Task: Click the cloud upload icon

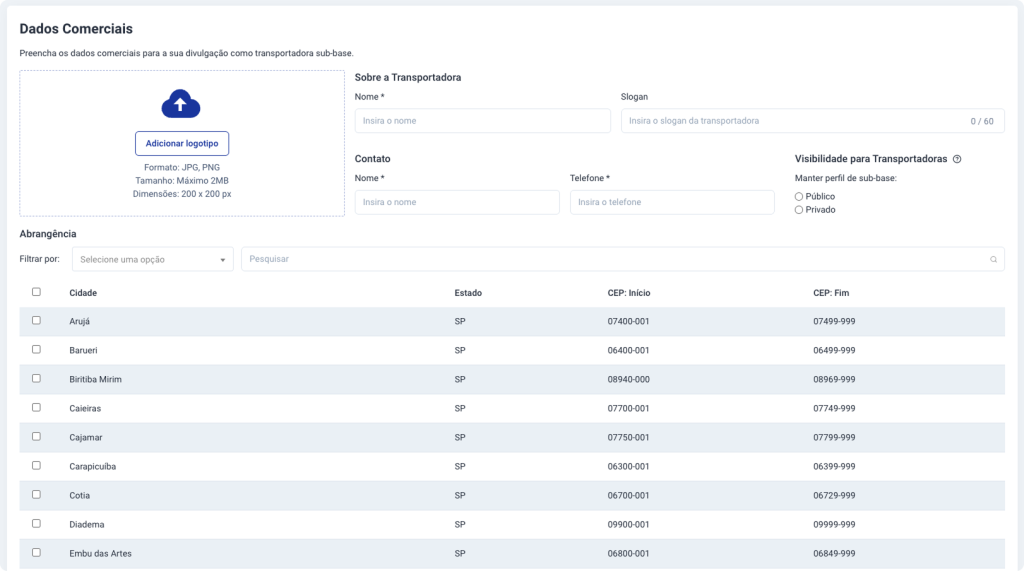Action: click(x=181, y=103)
